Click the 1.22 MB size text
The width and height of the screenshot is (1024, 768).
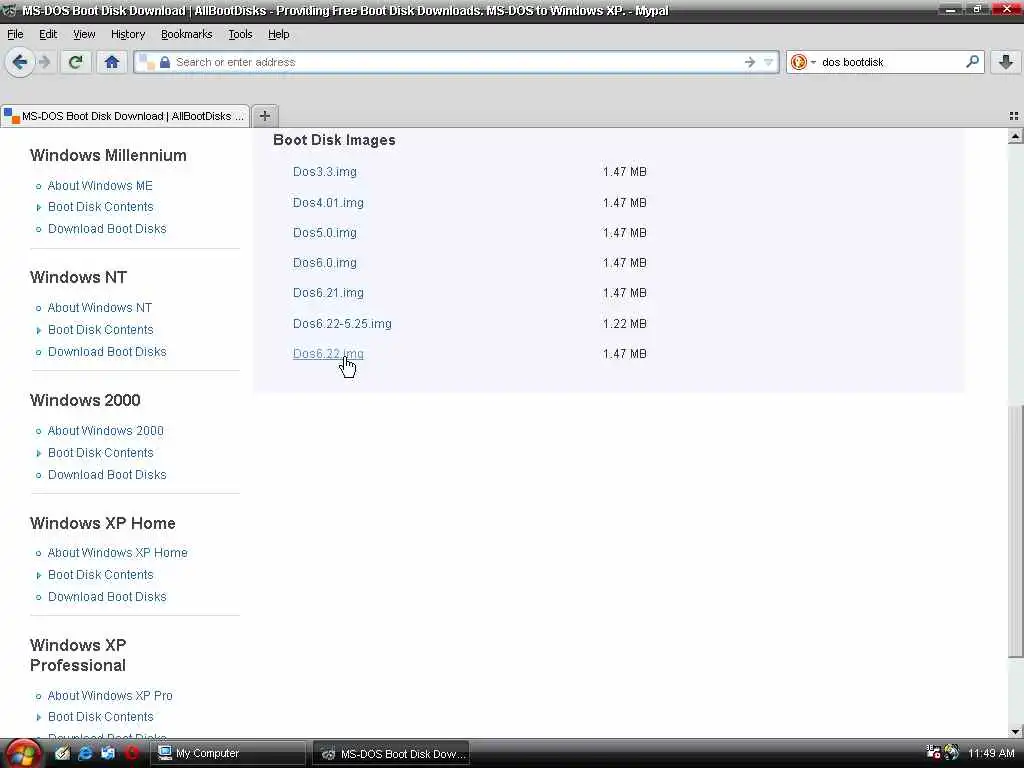coord(624,323)
